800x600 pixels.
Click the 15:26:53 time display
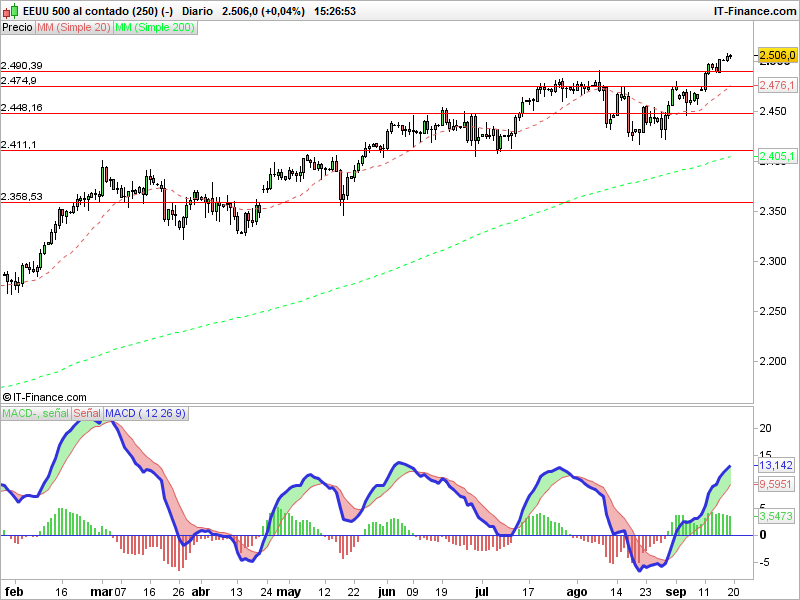click(335, 11)
